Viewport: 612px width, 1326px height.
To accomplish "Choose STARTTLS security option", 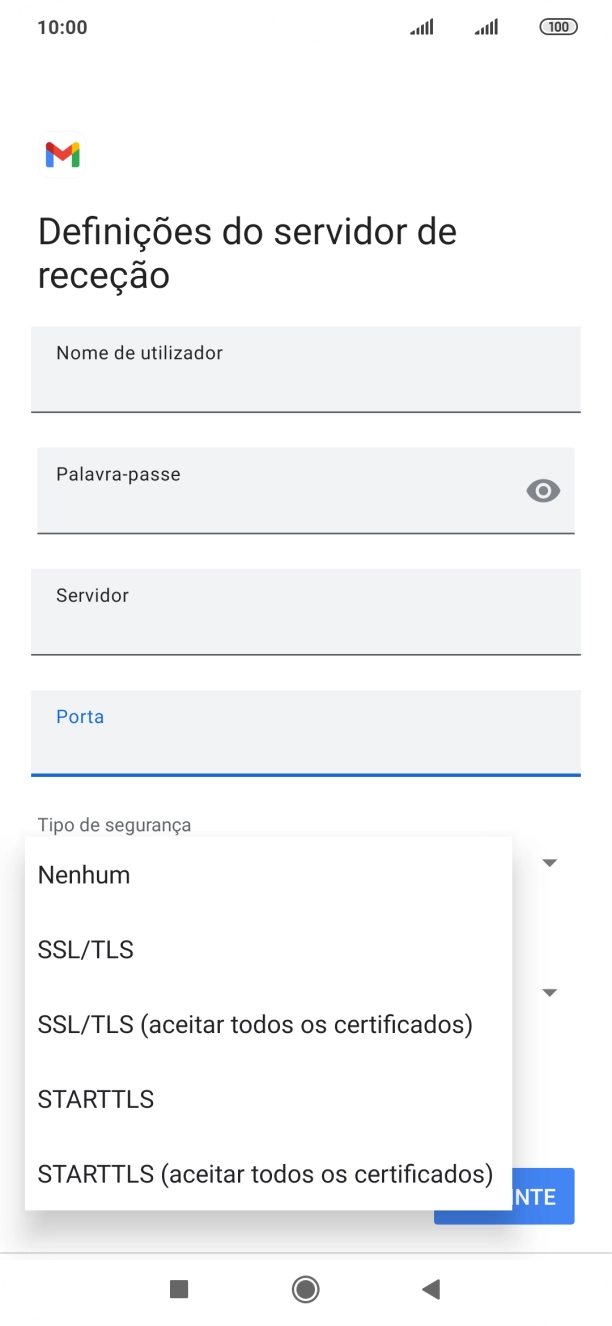I will coord(95,1098).
